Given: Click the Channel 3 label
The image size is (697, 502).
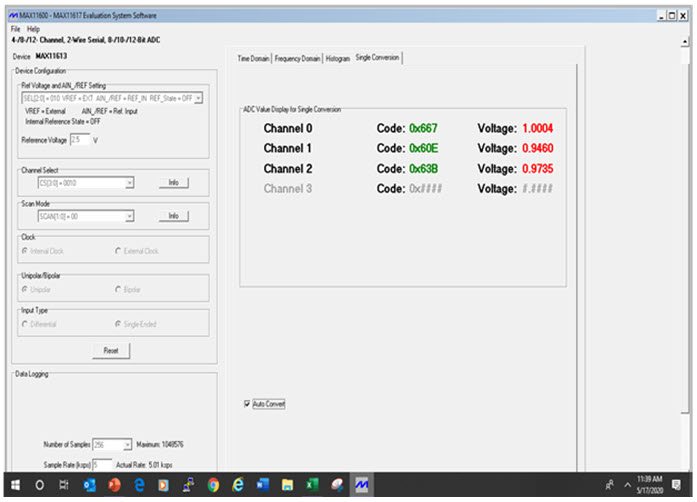Looking at the screenshot, I should [x=288, y=189].
